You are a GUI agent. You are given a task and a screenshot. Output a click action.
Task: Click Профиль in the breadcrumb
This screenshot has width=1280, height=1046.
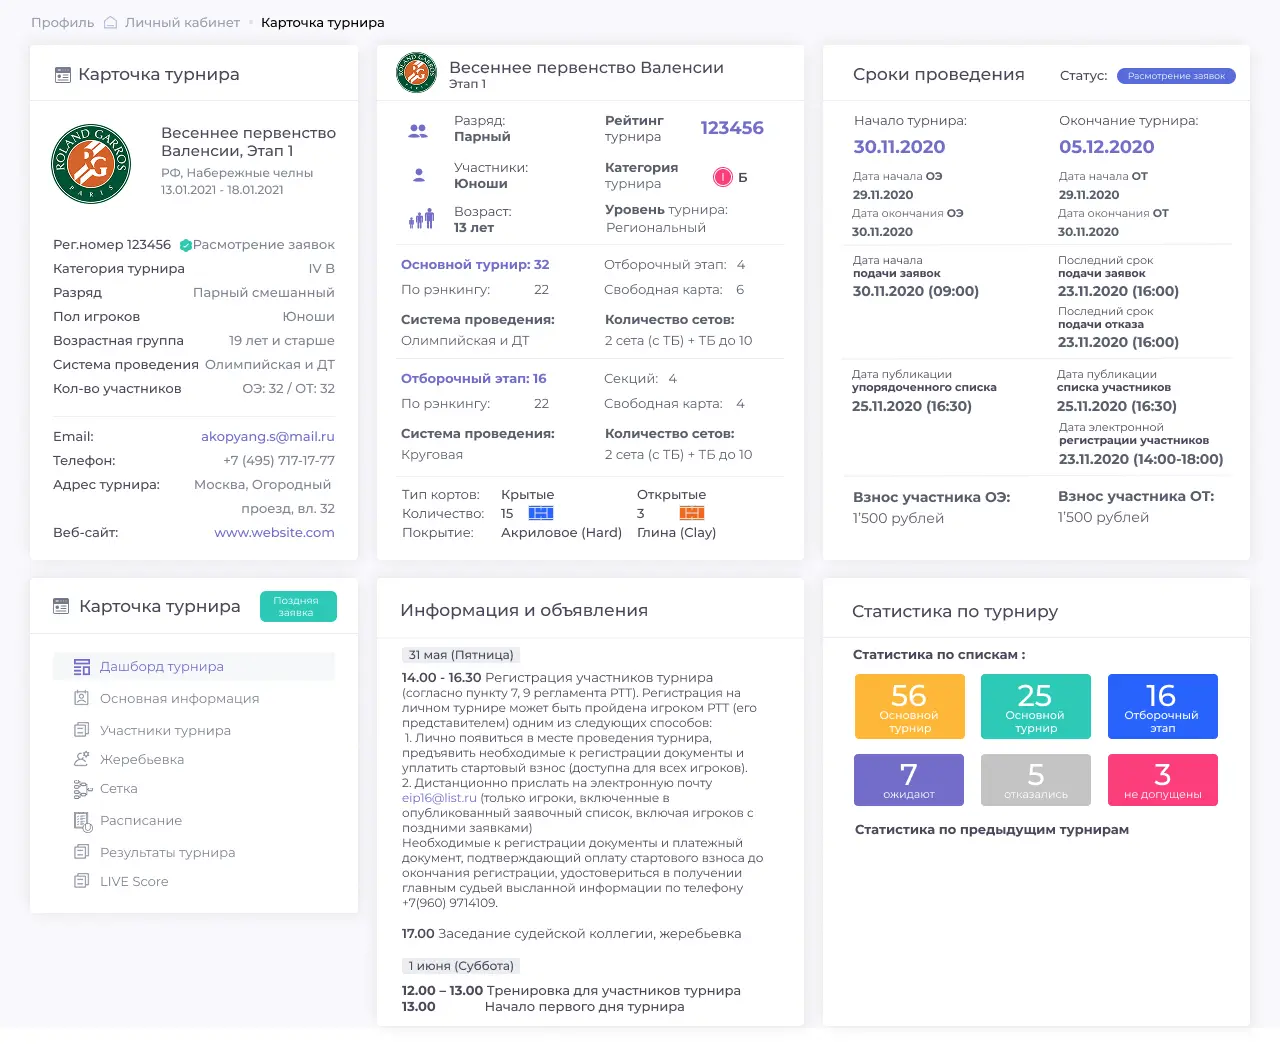pyautogui.click(x=63, y=23)
